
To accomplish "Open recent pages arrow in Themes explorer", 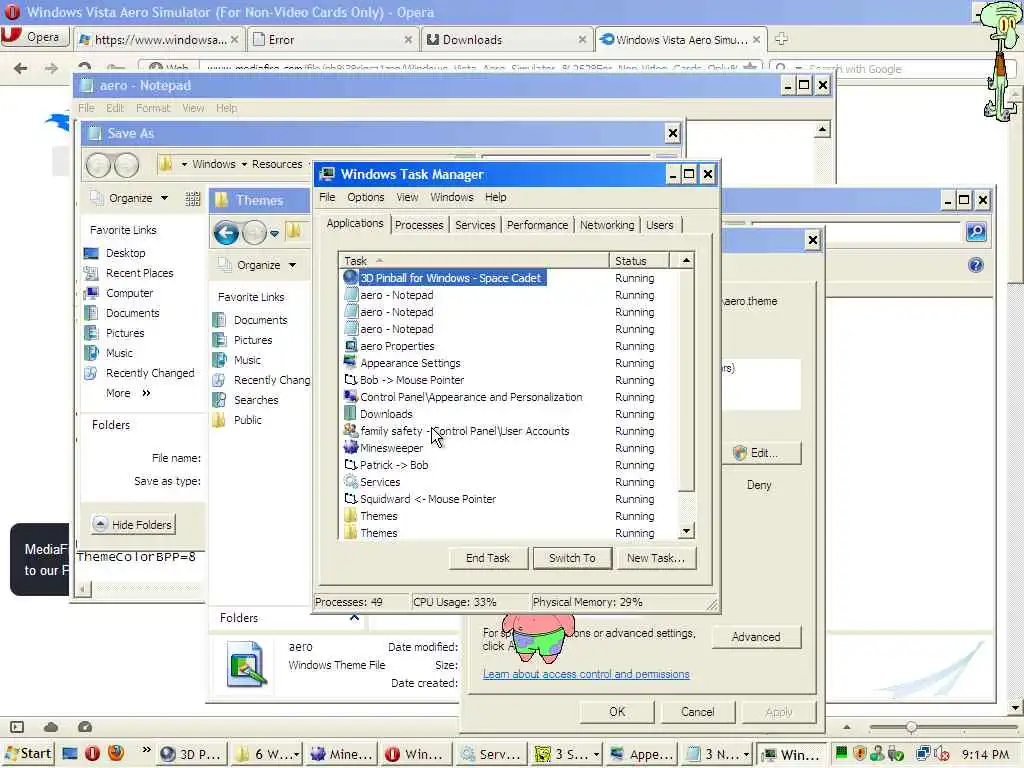I will click(x=274, y=233).
